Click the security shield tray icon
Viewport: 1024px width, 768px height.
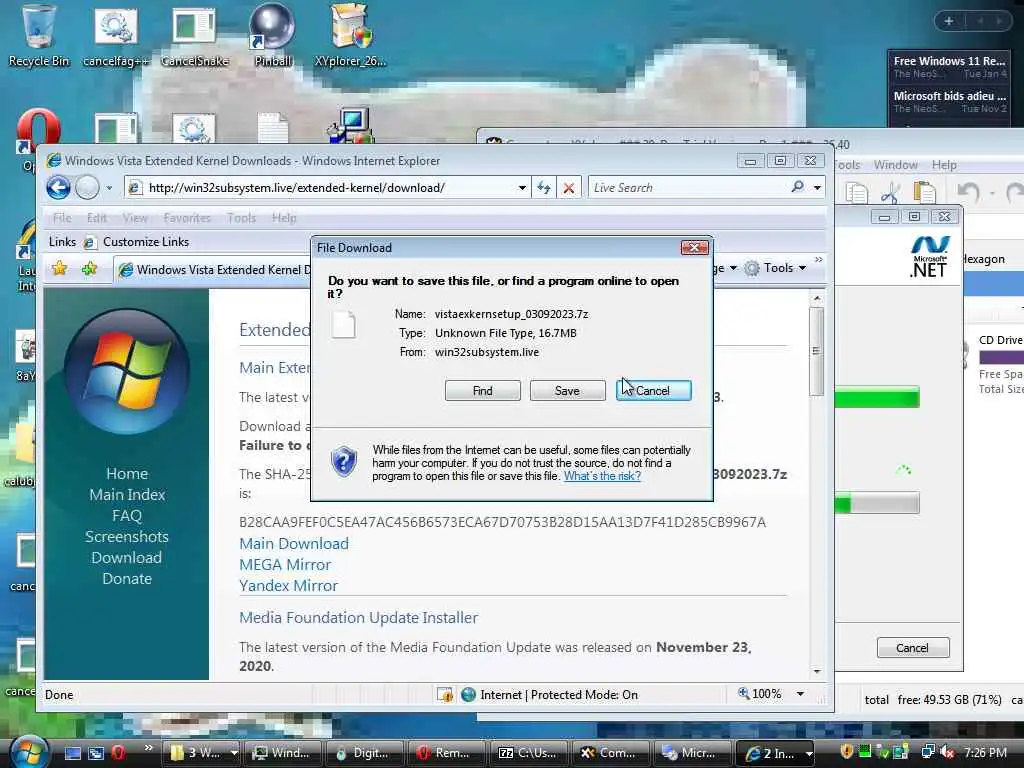pos(847,752)
